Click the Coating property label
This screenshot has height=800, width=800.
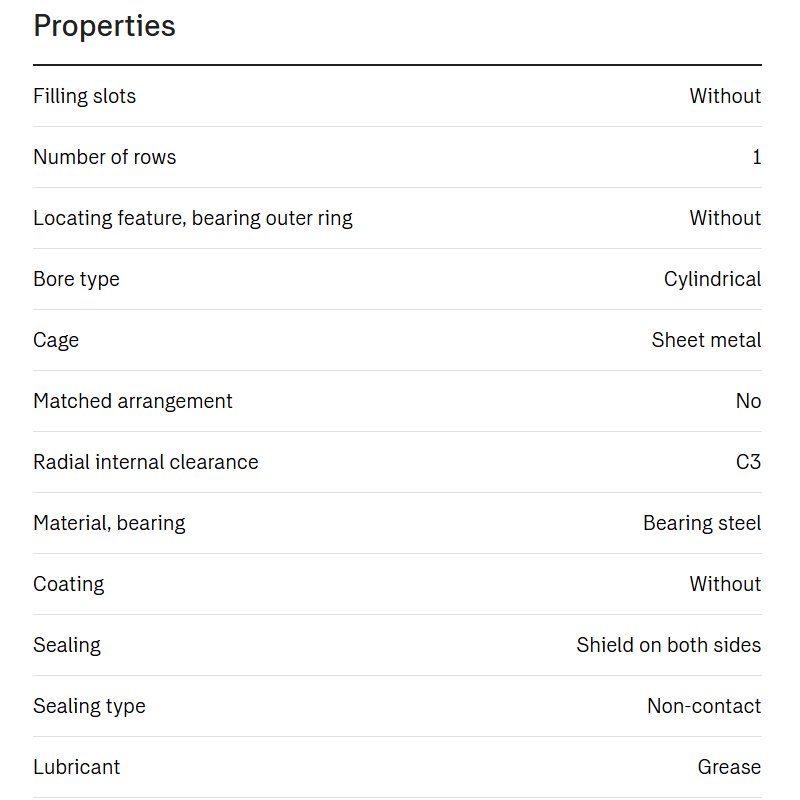tap(69, 585)
